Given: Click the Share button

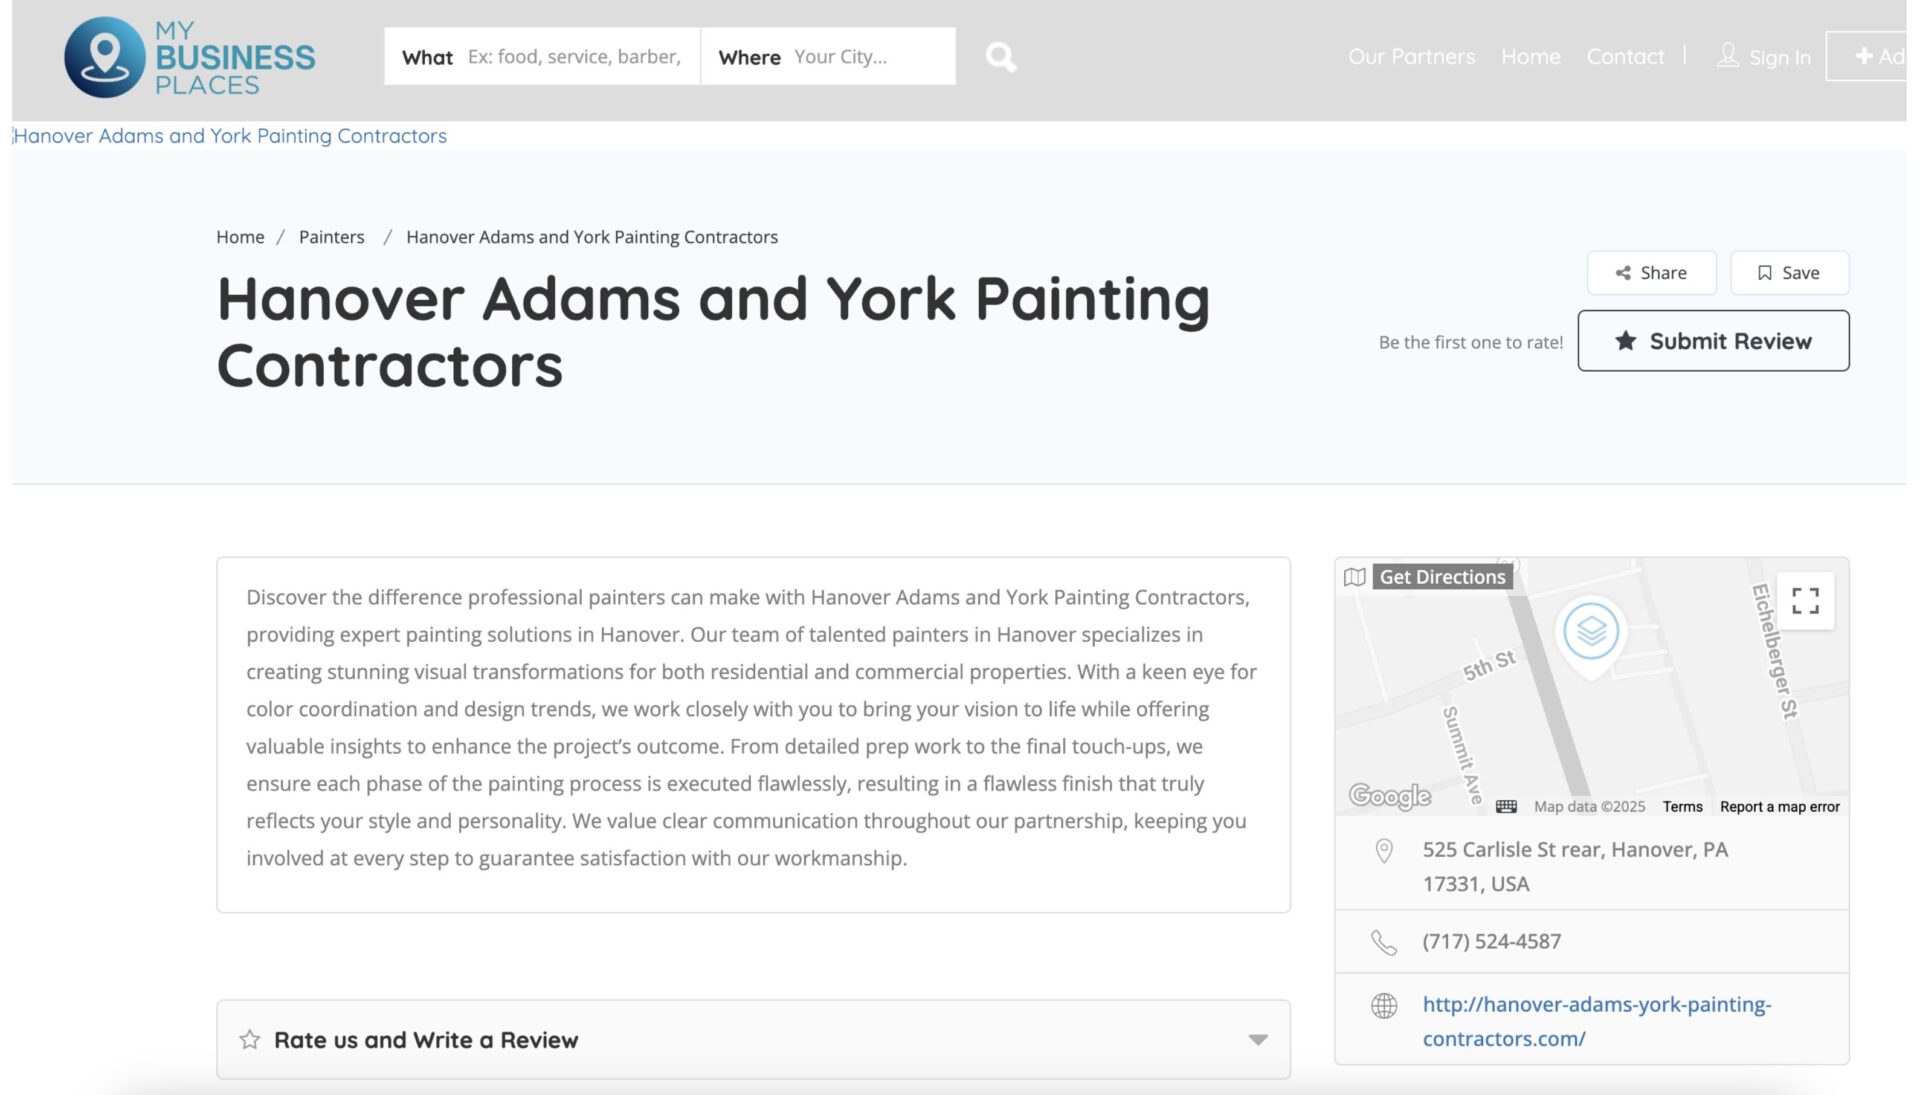Looking at the screenshot, I should tap(1651, 273).
